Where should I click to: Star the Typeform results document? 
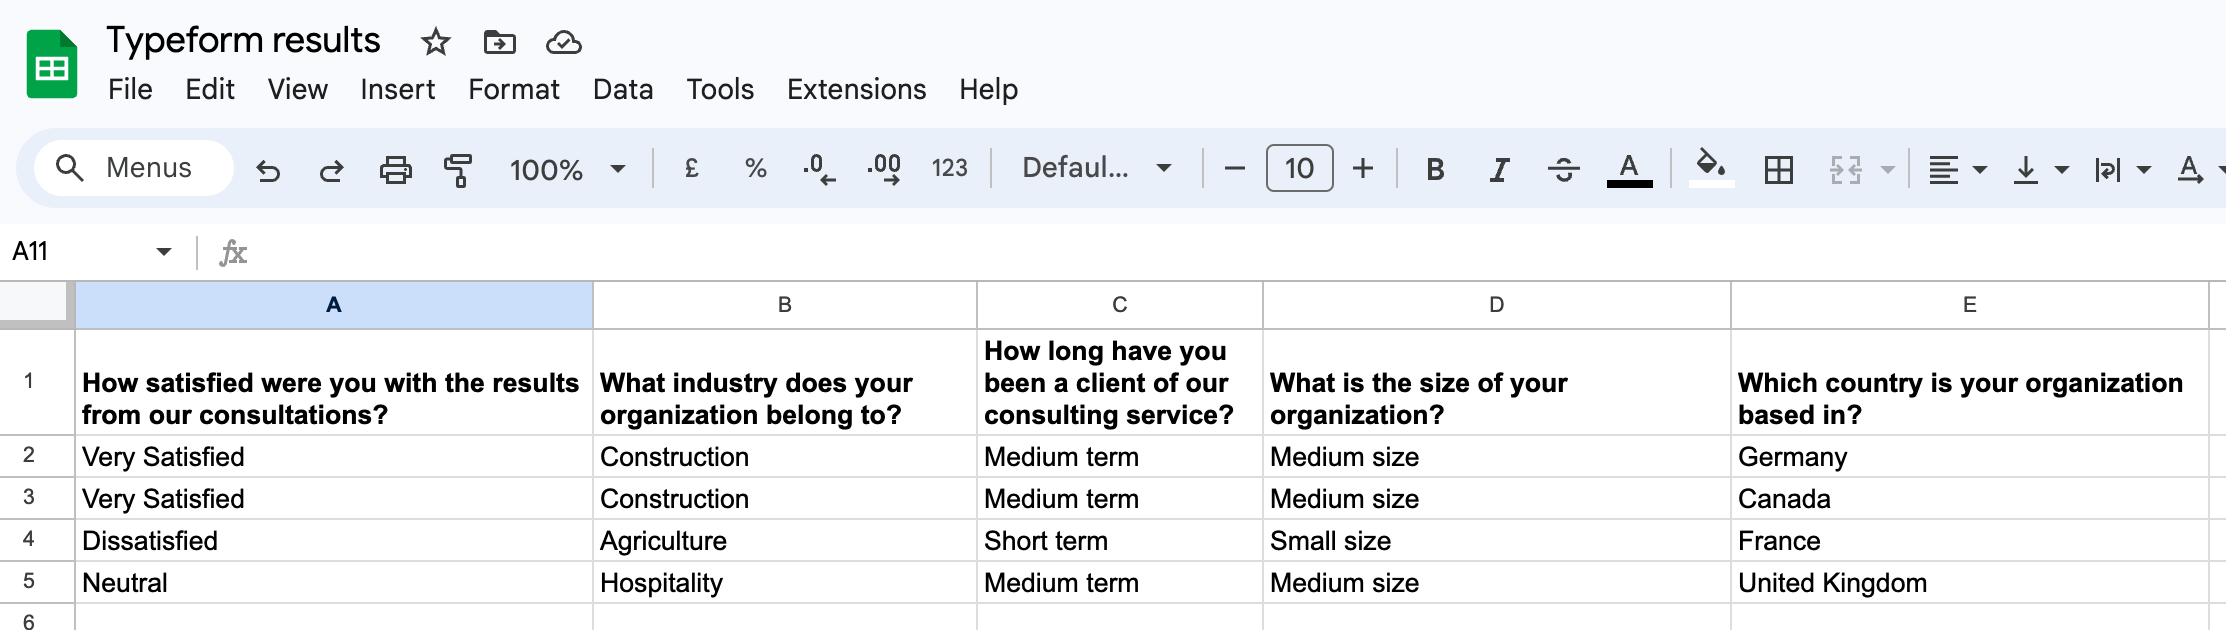point(435,42)
